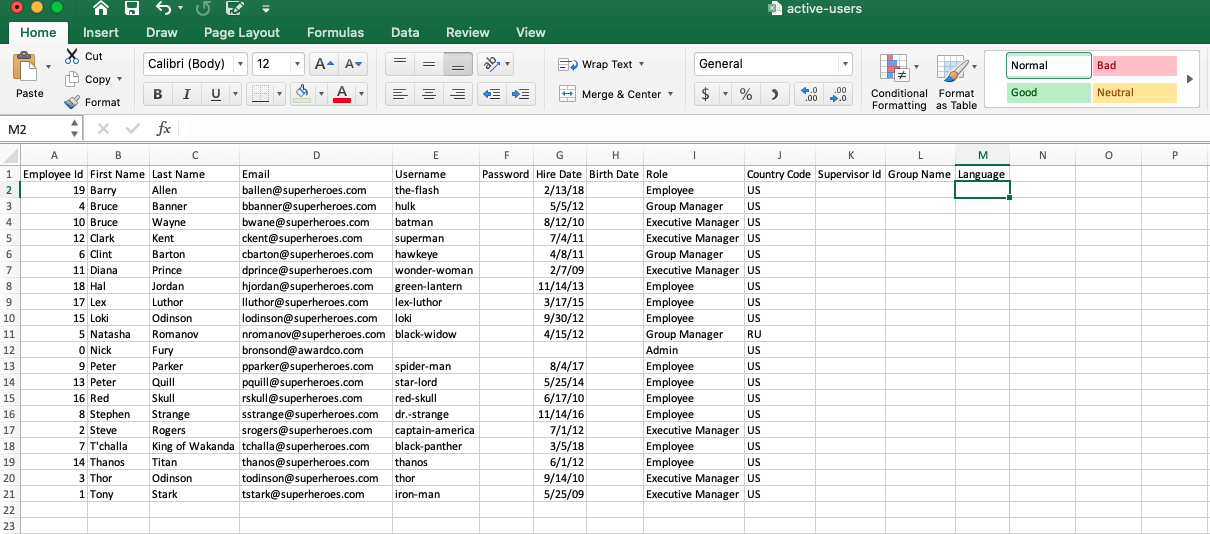Apply the red font color swatch

(342, 94)
